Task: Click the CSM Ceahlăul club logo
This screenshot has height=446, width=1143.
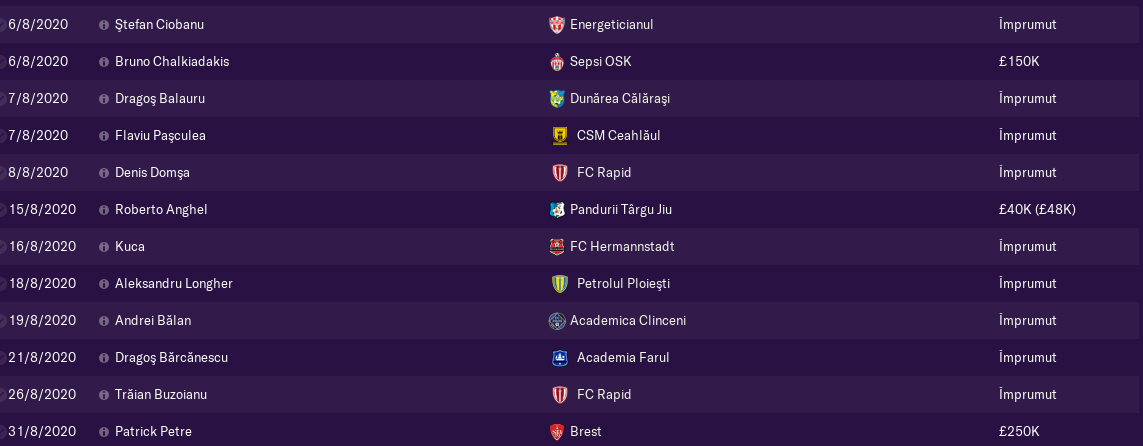Action: pyautogui.click(x=559, y=136)
